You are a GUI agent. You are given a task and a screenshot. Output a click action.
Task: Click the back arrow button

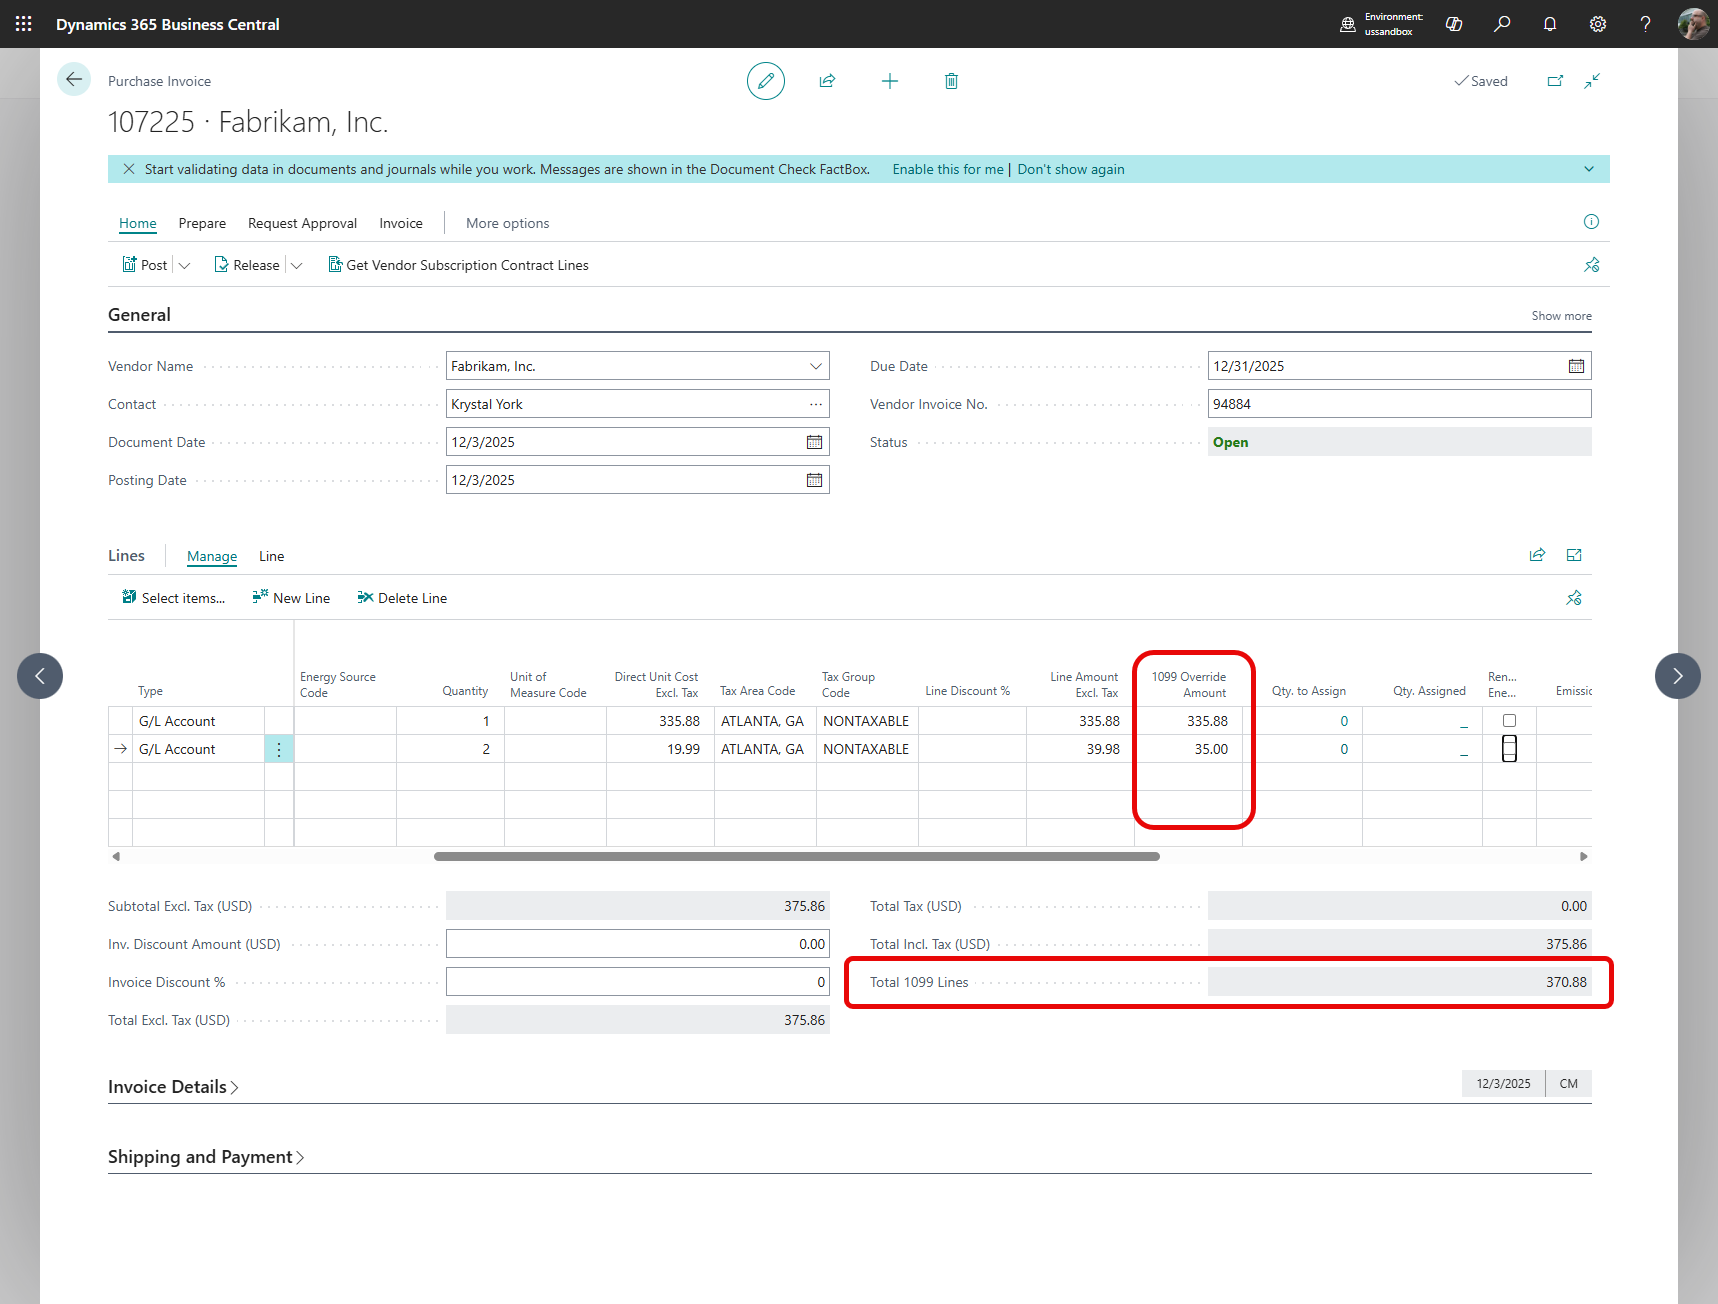(x=74, y=80)
